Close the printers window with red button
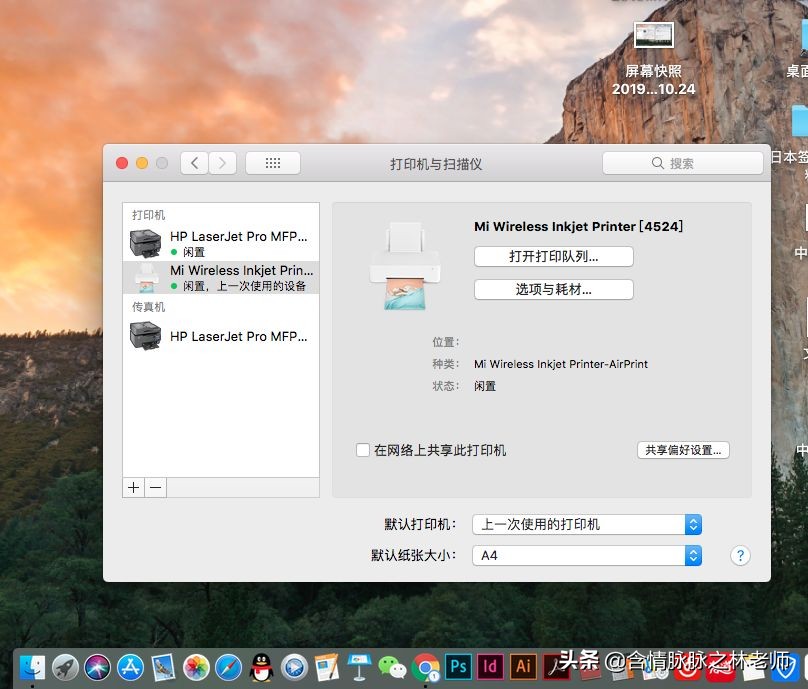 [x=122, y=163]
